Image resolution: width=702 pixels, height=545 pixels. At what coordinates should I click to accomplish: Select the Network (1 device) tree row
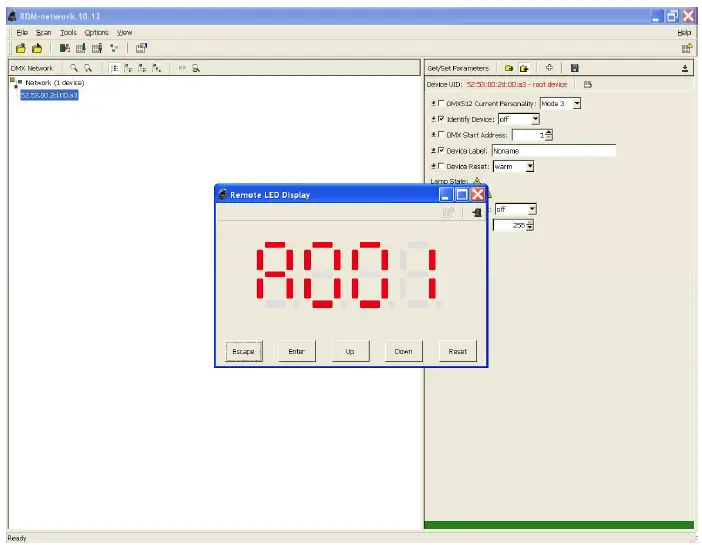pyautogui.click(x=55, y=82)
